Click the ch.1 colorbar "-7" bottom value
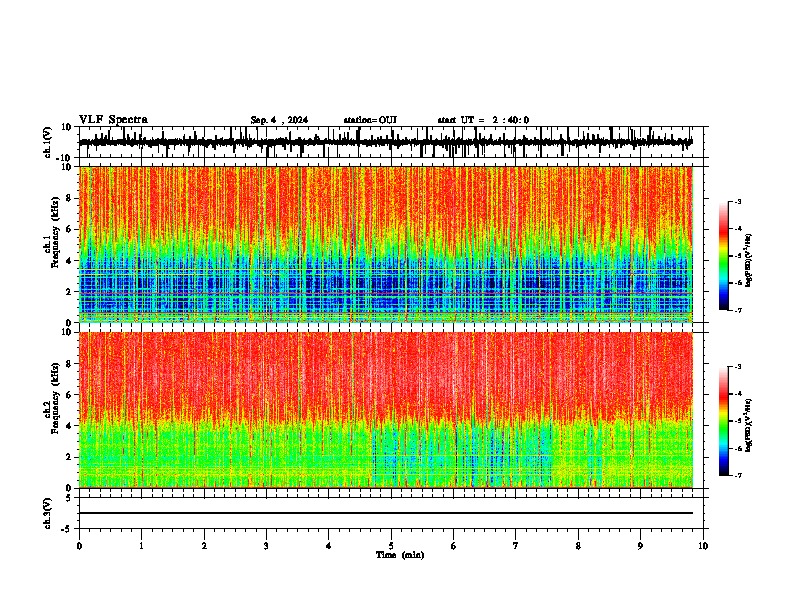The image size is (792, 612). pyautogui.click(x=738, y=310)
